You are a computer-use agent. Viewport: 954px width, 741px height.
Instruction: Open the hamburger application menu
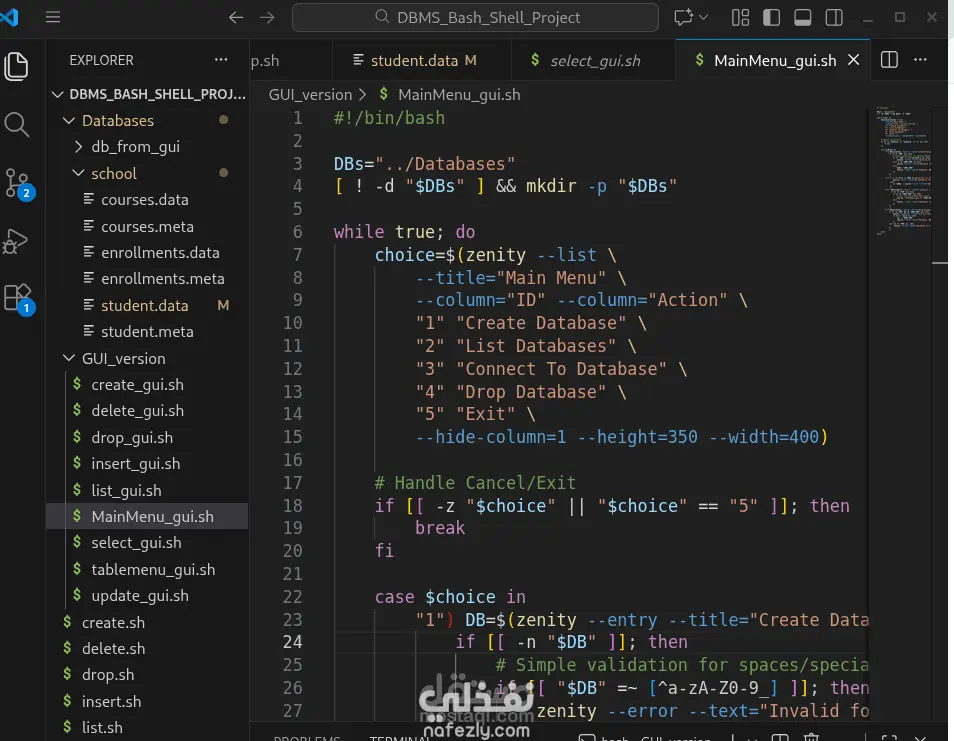coord(53,17)
